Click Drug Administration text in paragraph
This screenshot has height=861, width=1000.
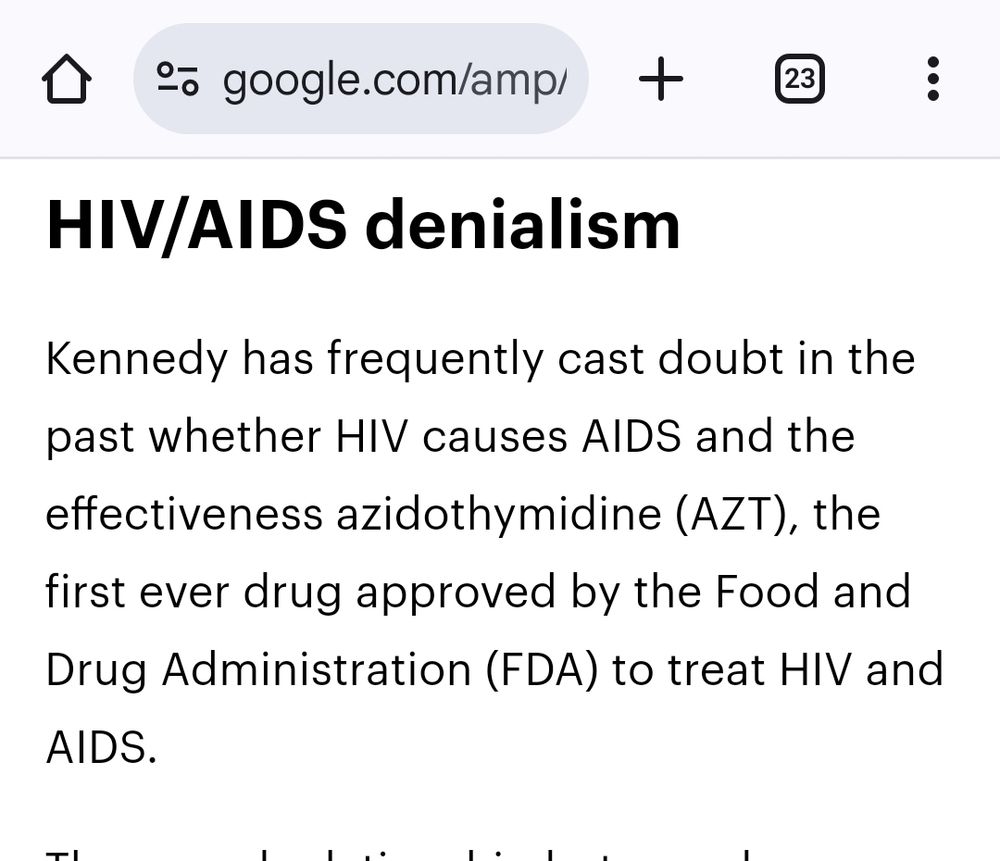tap(258, 670)
